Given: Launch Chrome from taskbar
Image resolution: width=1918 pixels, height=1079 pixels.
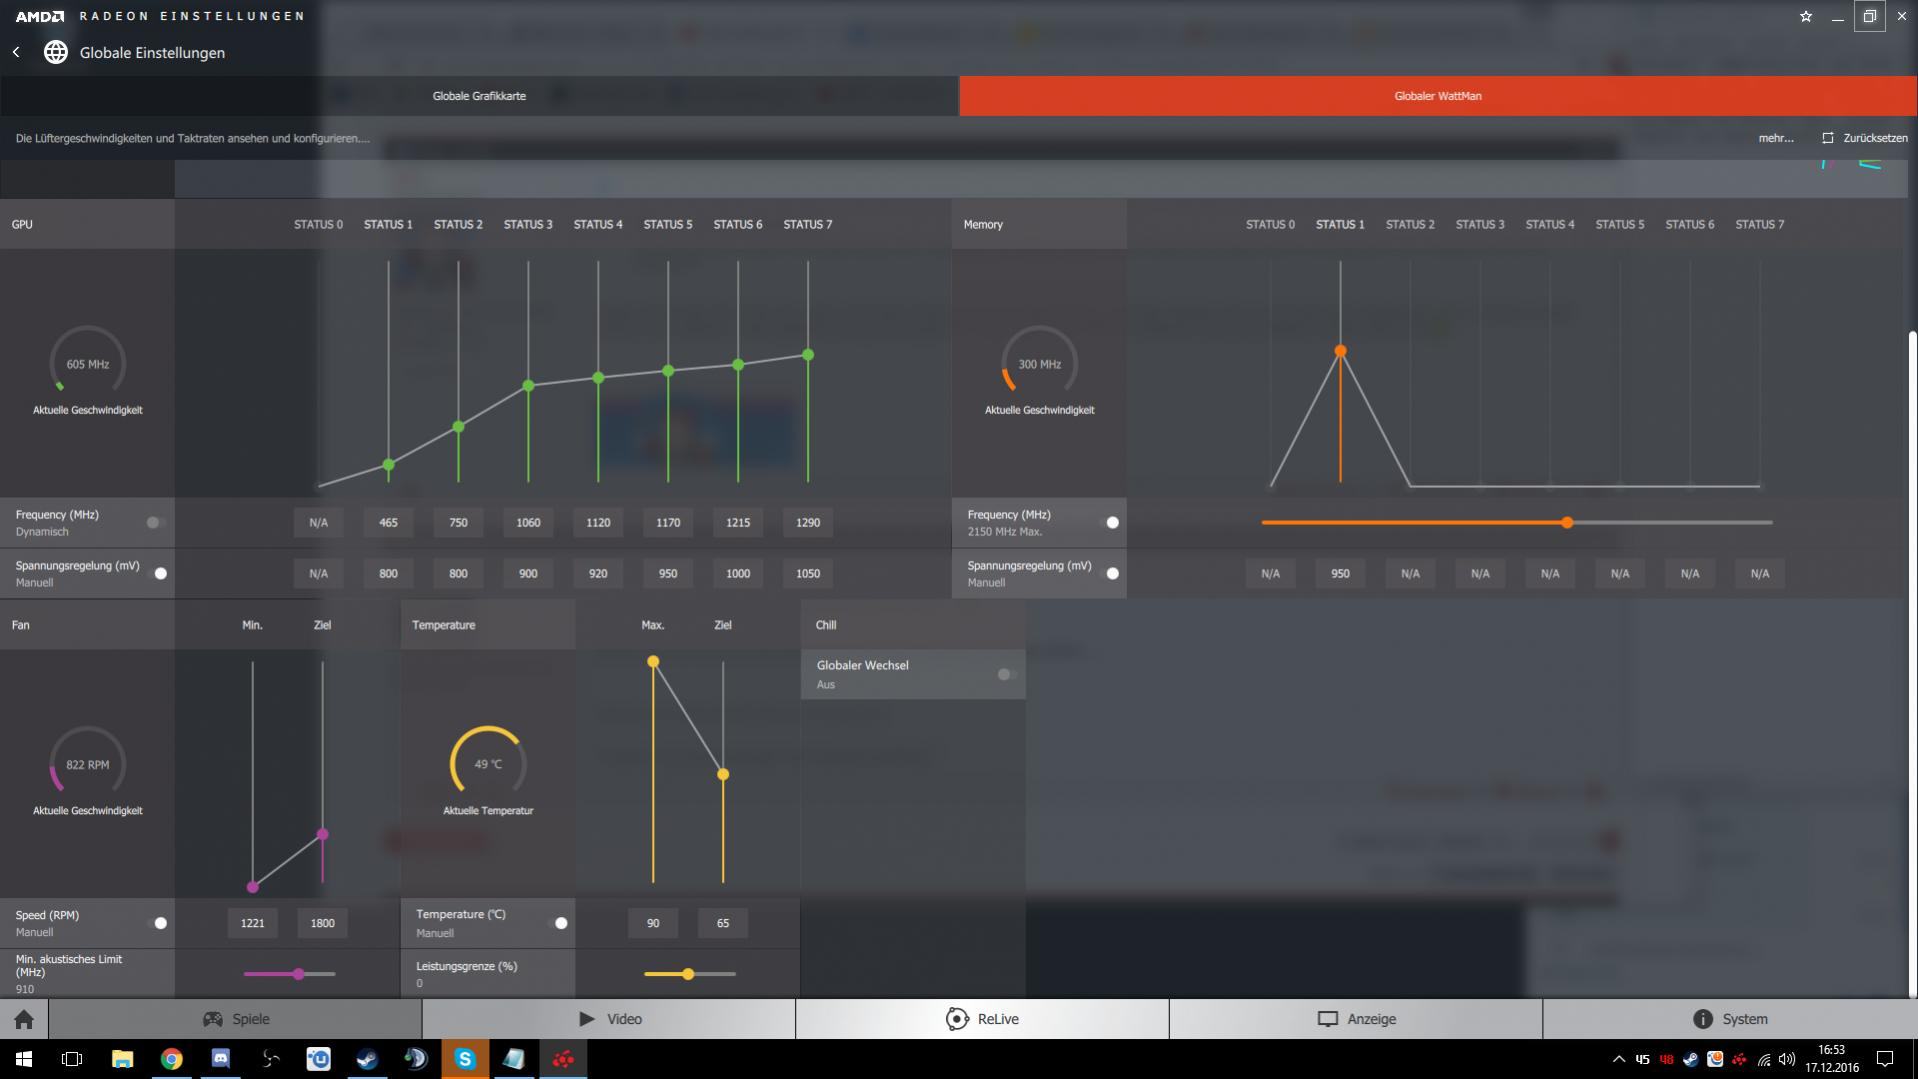Looking at the screenshot, I should coord(171,1059).
